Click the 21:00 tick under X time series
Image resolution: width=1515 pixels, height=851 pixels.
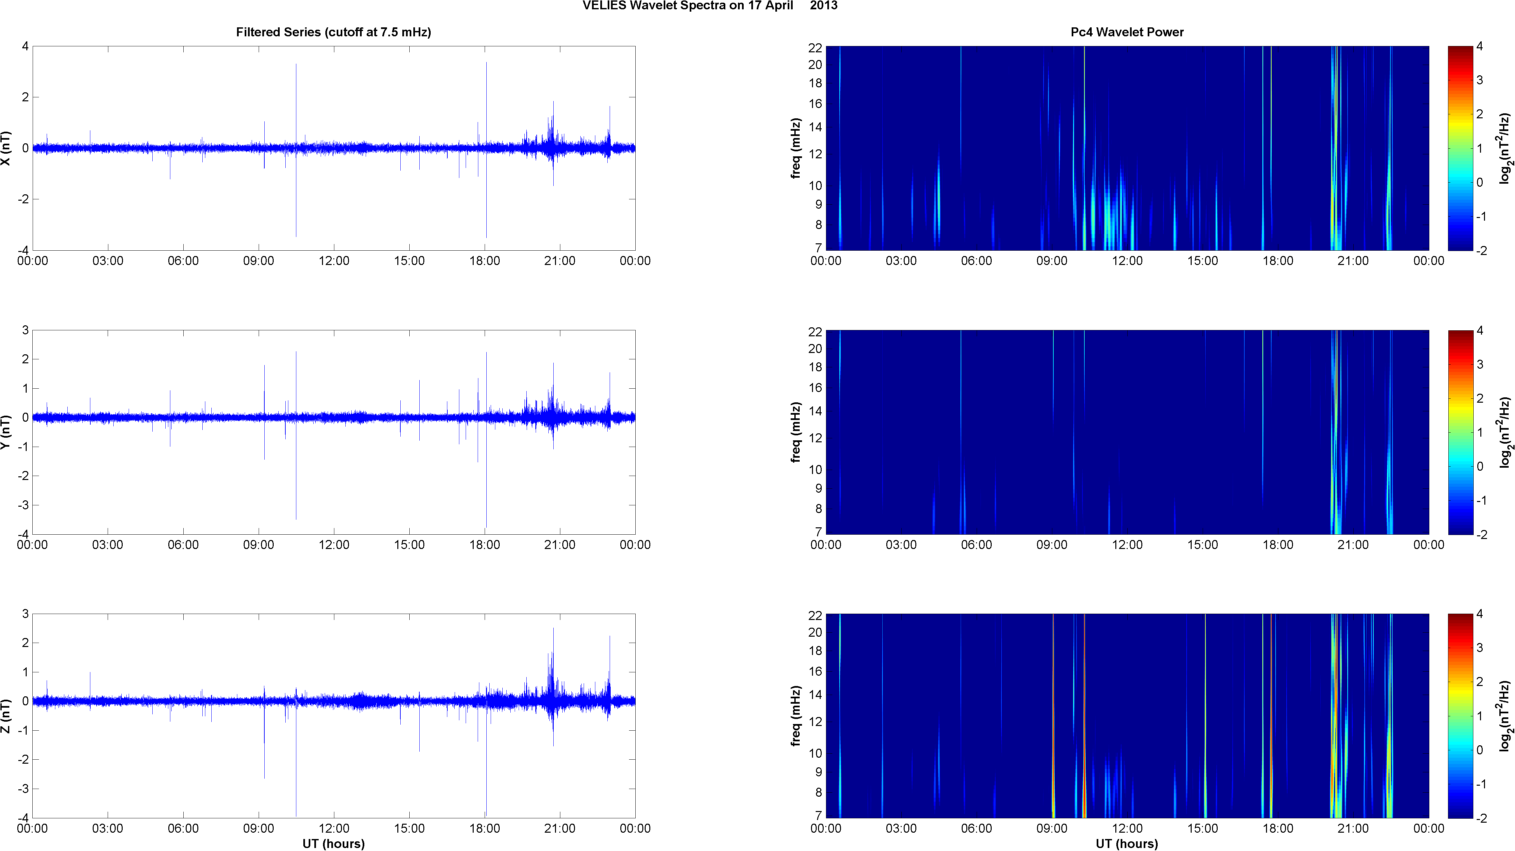pos(560,261)
